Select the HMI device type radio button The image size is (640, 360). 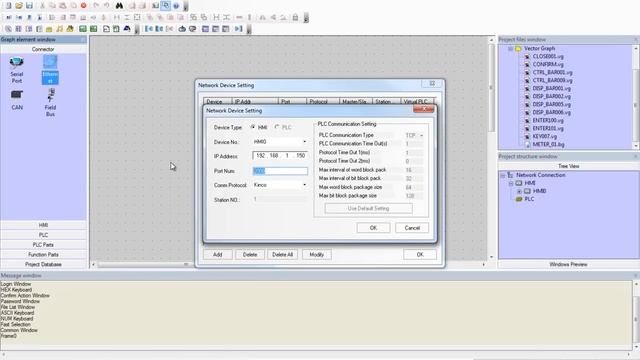point(253,127)
